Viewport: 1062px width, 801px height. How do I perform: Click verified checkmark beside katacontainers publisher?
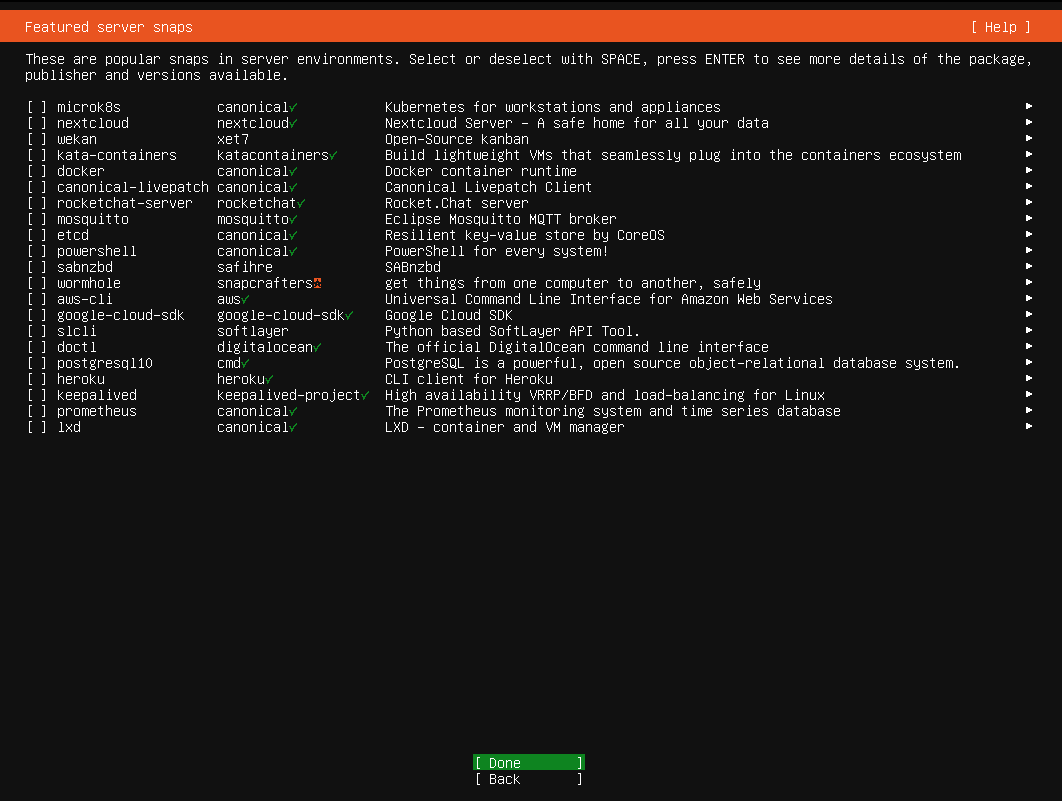333,156
